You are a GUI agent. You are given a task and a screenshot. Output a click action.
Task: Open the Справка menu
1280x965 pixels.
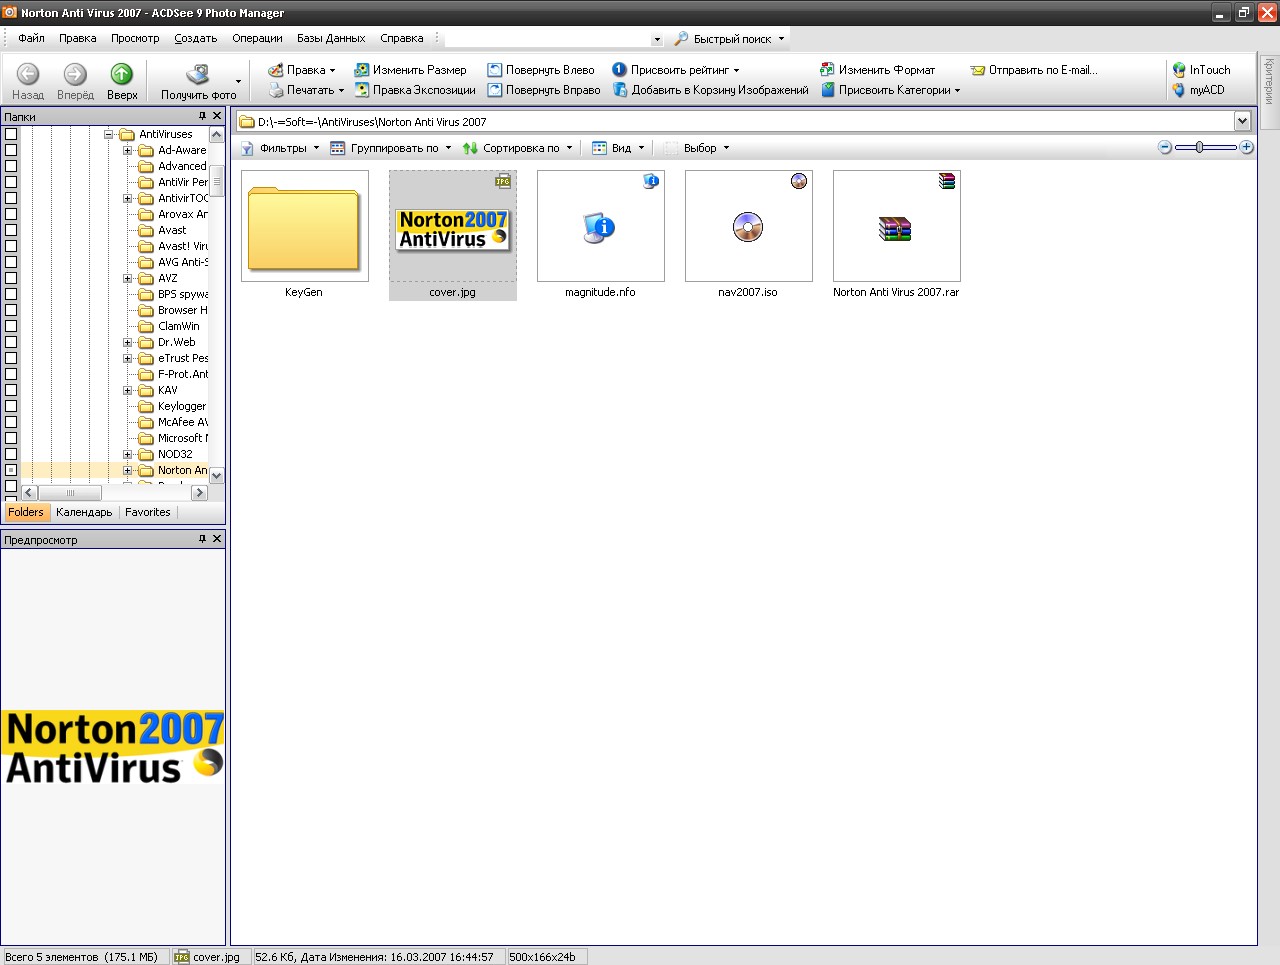coord(401,38)
